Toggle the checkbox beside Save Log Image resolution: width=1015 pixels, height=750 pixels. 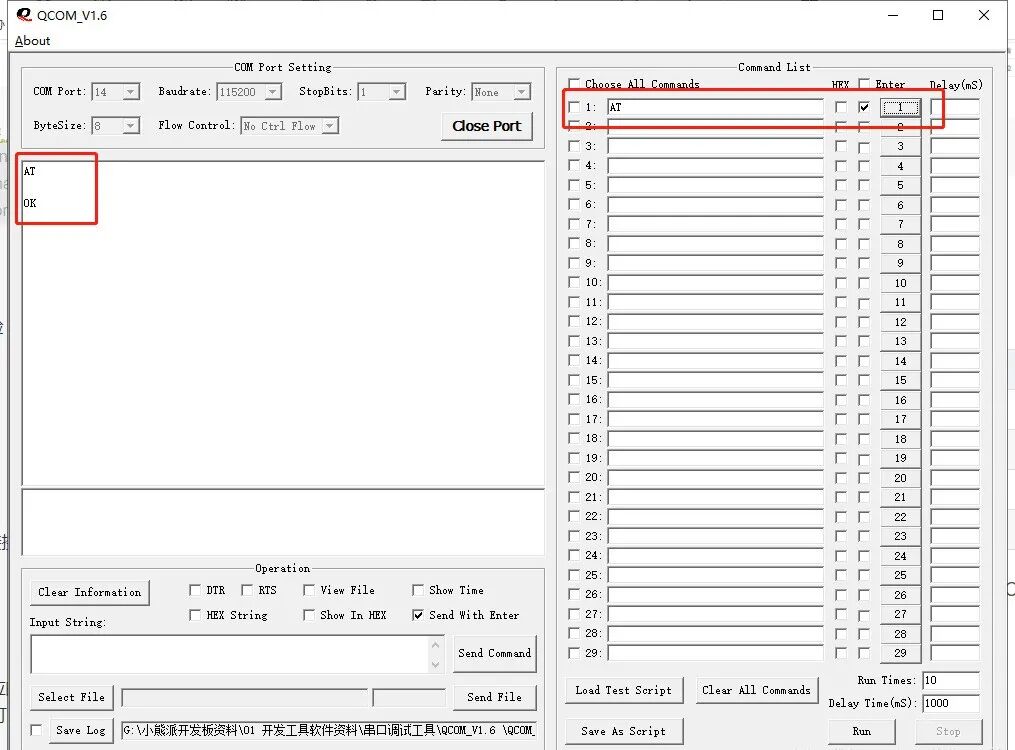point(36,730)
